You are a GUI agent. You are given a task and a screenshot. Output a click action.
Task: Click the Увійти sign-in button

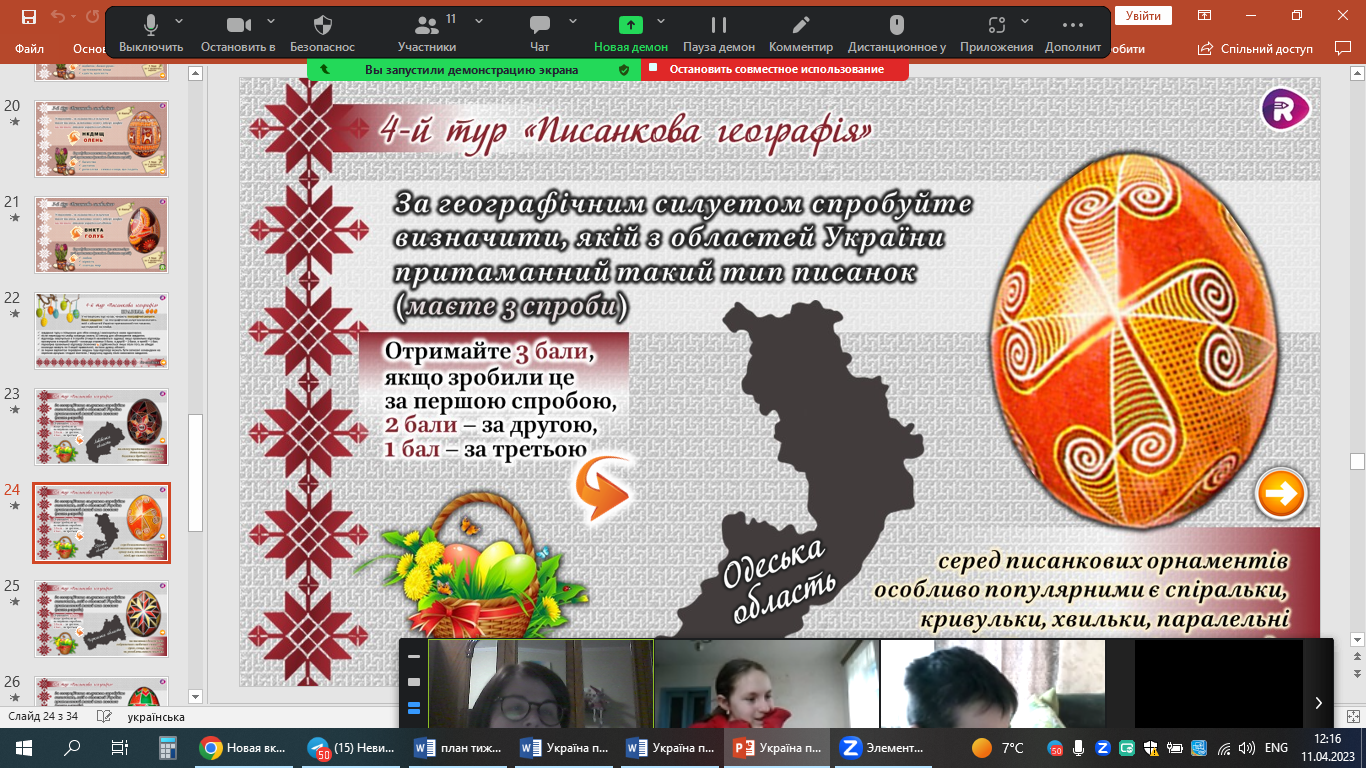click(1142, 15)
